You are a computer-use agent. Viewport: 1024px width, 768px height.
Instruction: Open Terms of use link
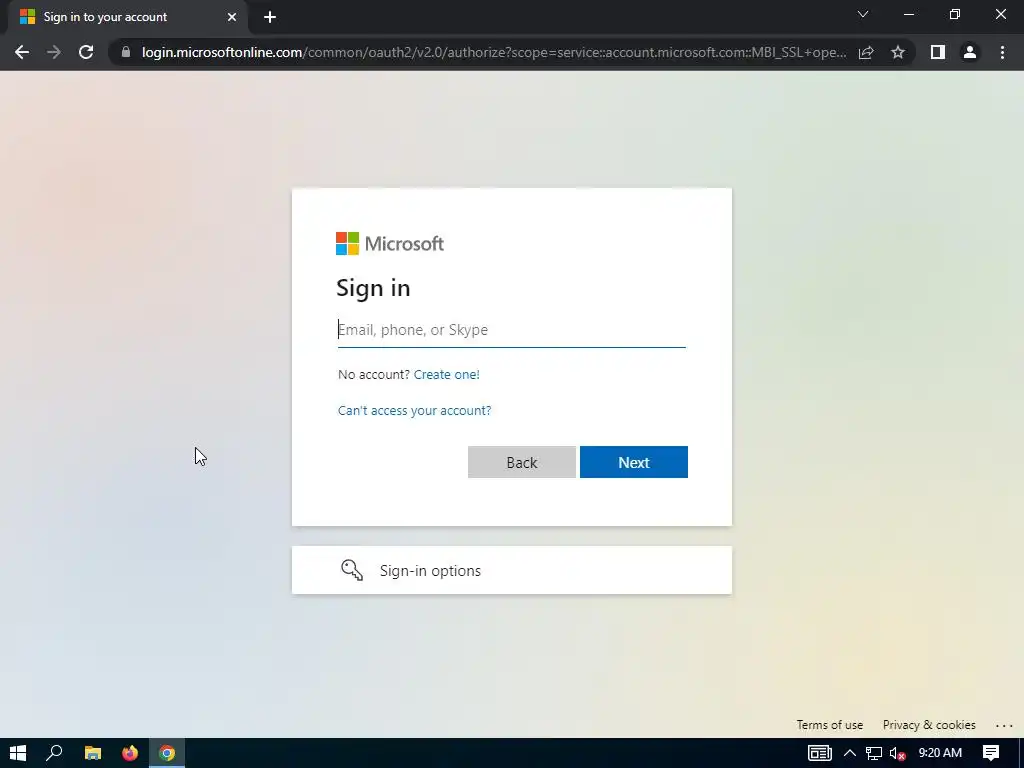(x=829, y=725)
